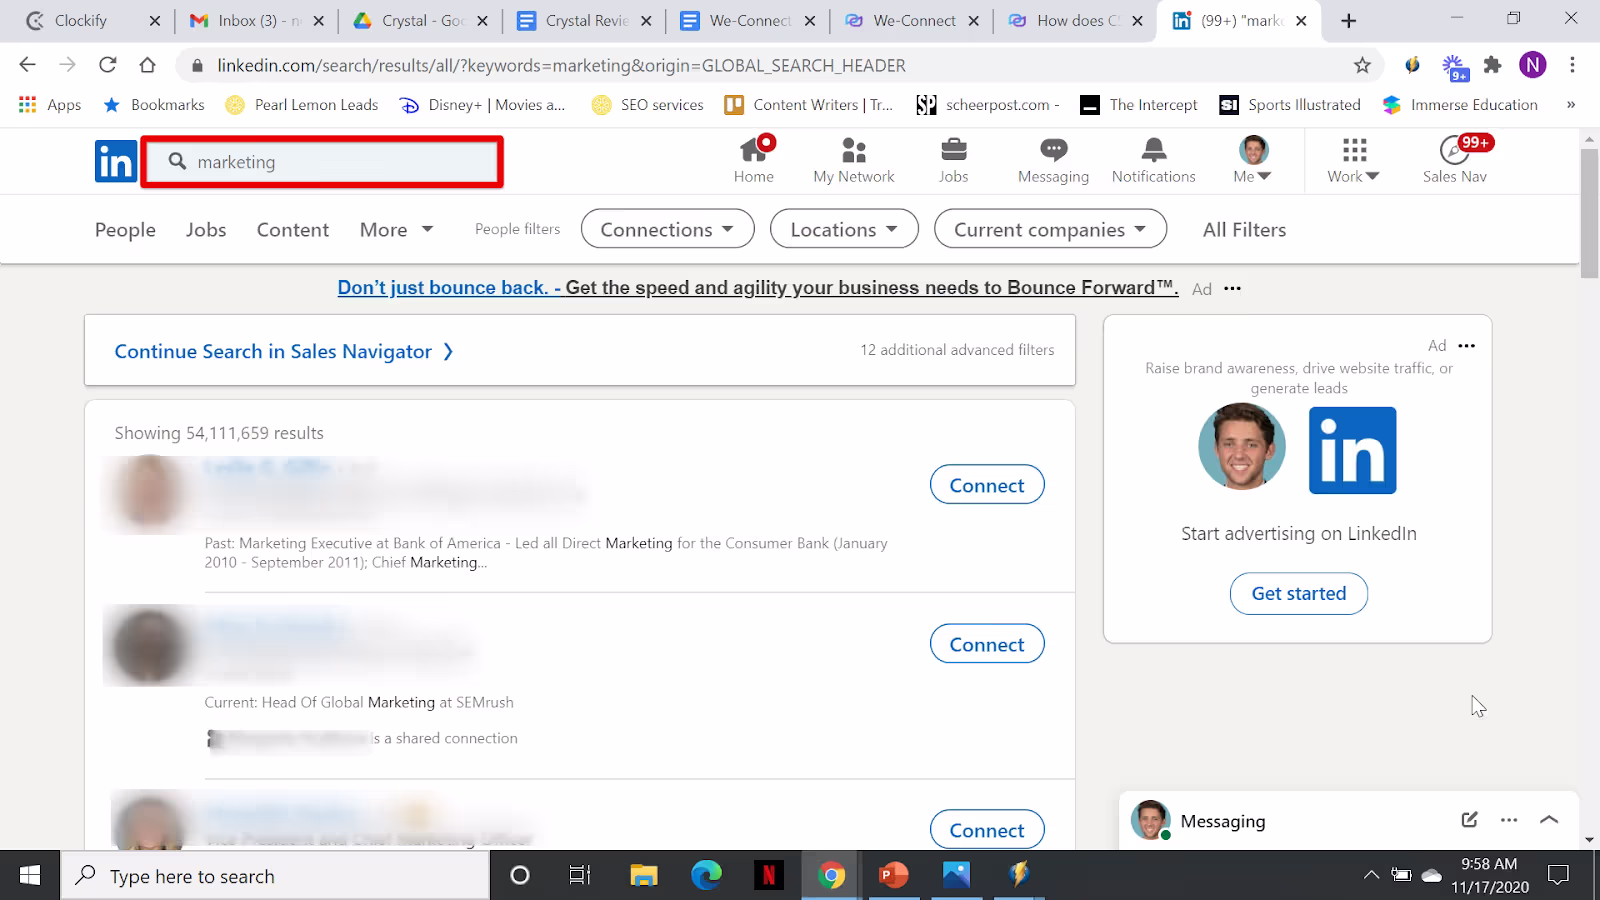The height and width of the screenshot is (900, 1600).
Task: Open Chrome home page button
Action: [x=148, y=65]
